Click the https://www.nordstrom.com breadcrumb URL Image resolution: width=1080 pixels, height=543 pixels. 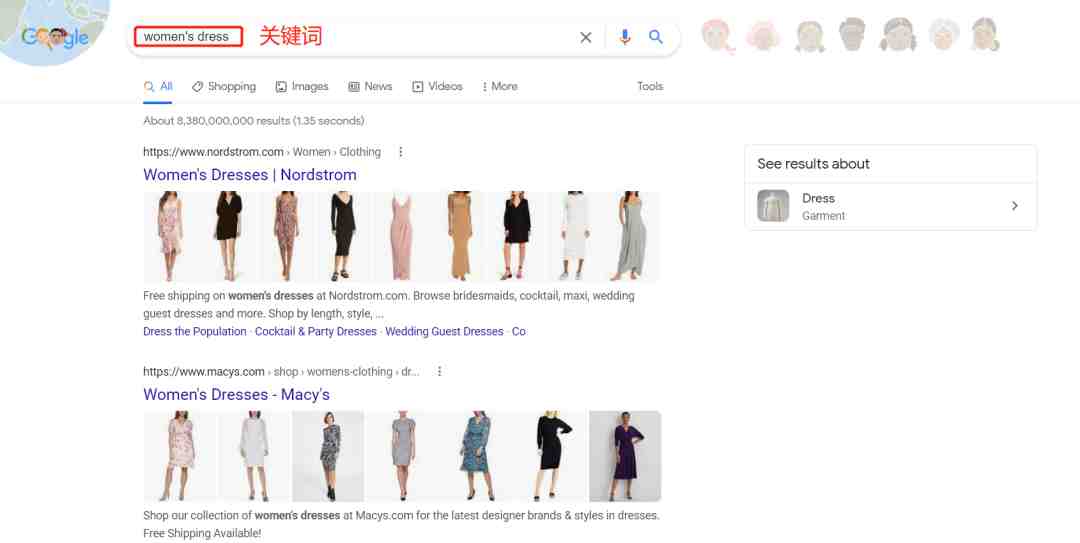coord(214,152)
